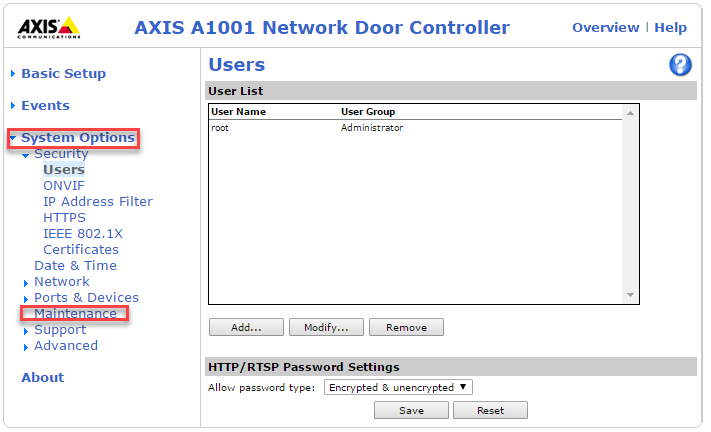
Task: Collapse the Security submenu arrow
Action: [26, 155]
